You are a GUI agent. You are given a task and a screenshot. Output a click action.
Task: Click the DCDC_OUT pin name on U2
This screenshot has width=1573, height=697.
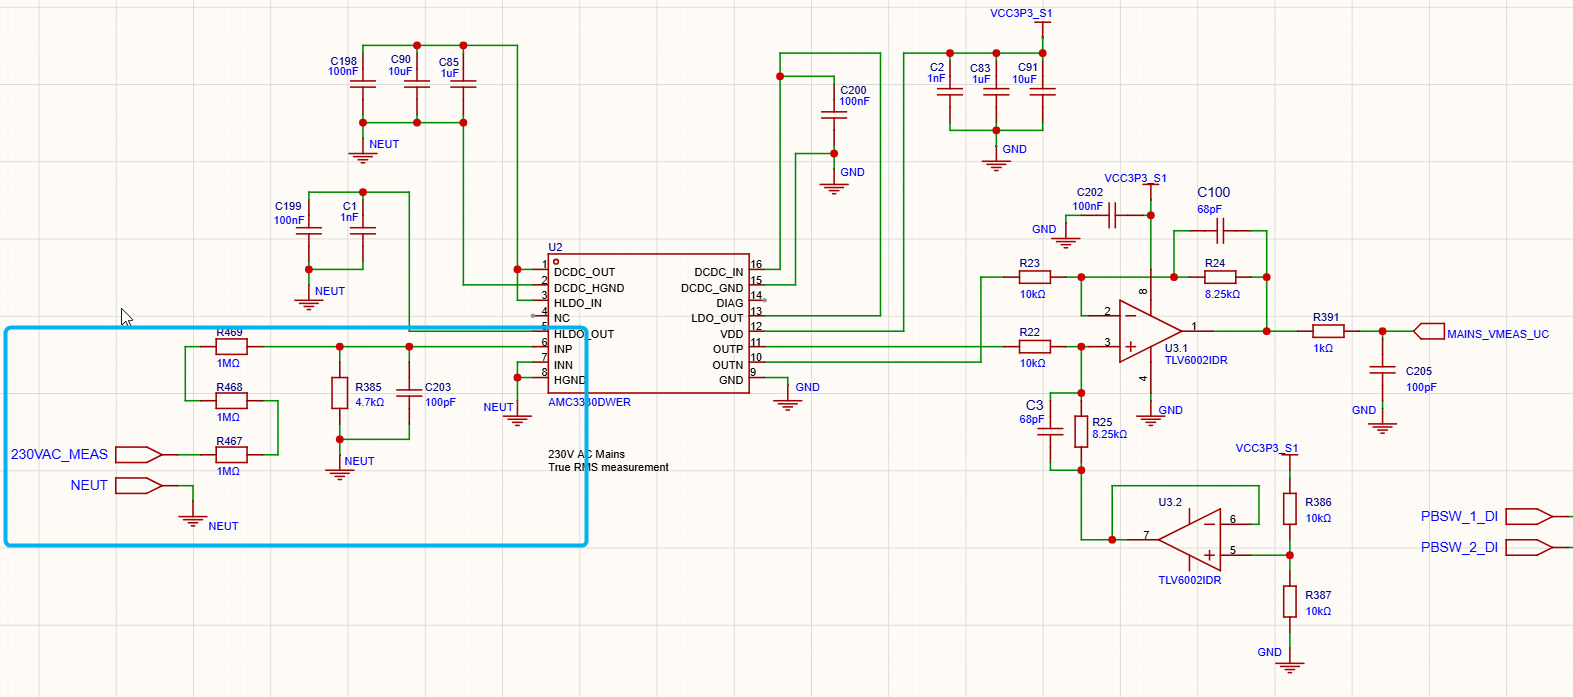coord(584,272)
